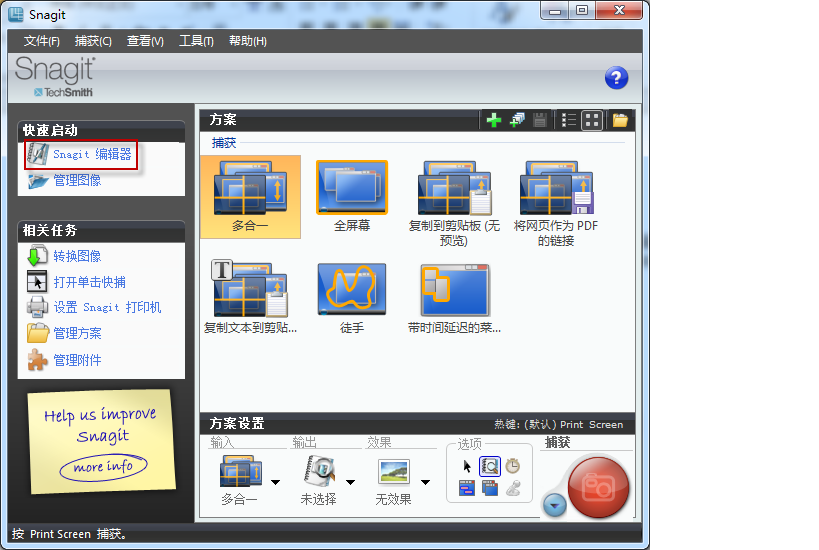Viewport: 819px width, 550px height.
Task: Expand the 输入 capture mode dropdown arrow
Action: 275,482
